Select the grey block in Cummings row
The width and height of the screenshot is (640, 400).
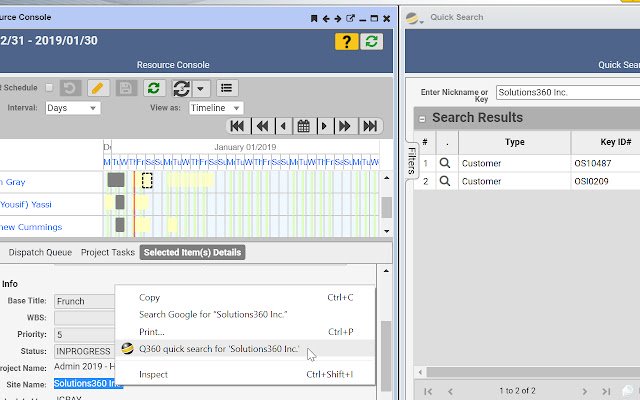click(x=120, y=224)
